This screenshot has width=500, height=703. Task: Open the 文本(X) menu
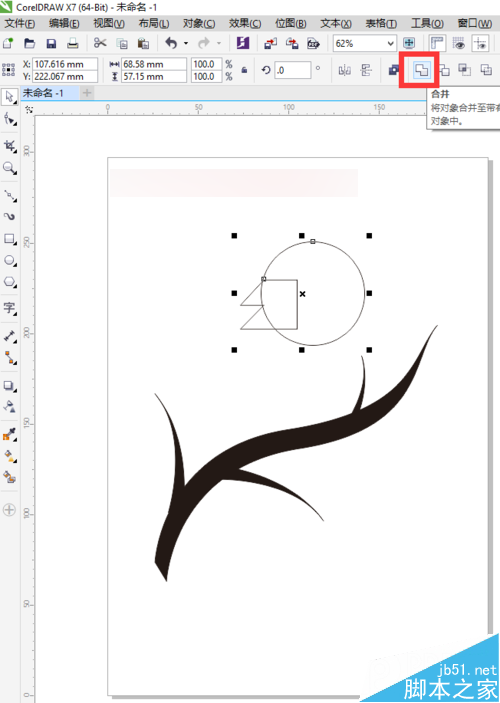coord(336,23)
